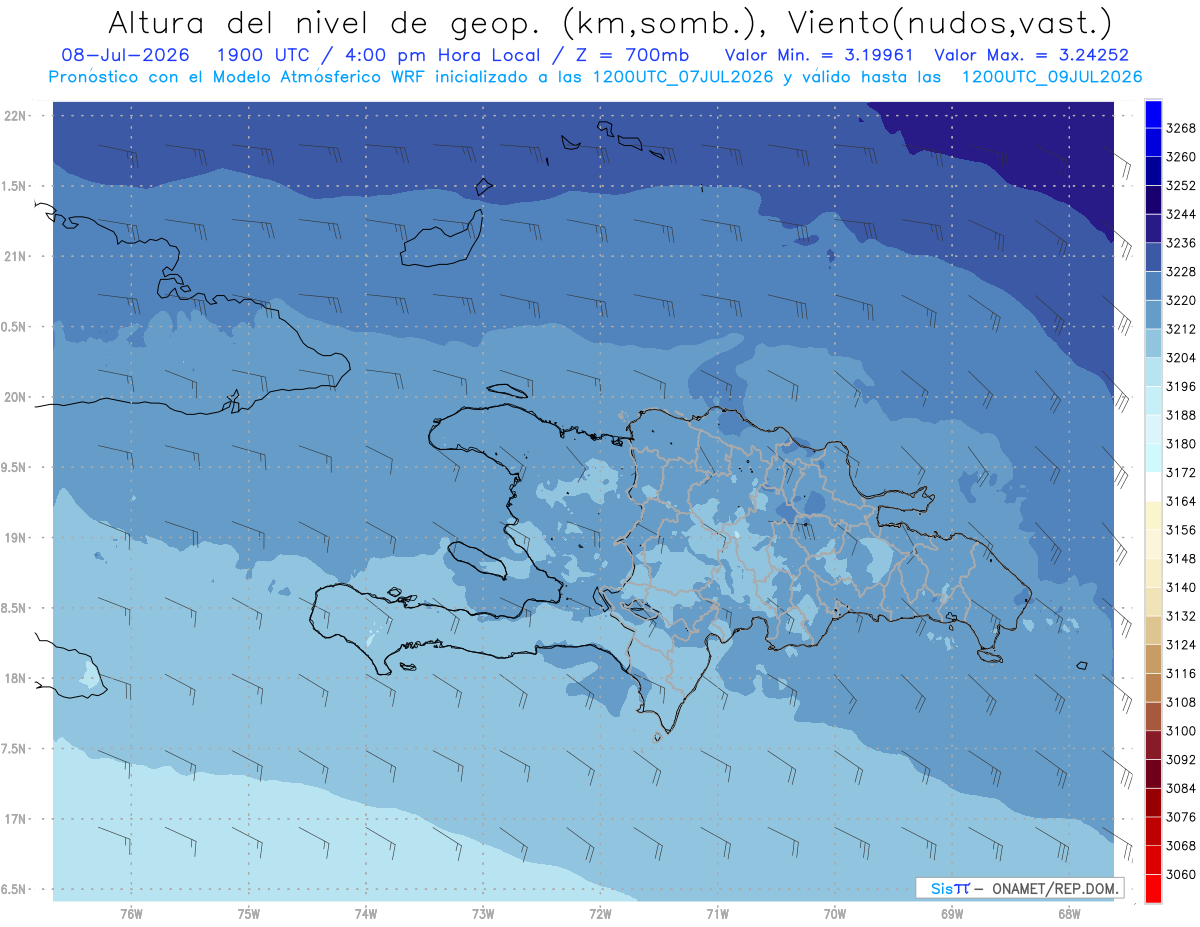This screenshot has height=927, width=1200.
Task: Click the map title 'Altura del nivel de geop.'
Action: pos(325,22)
